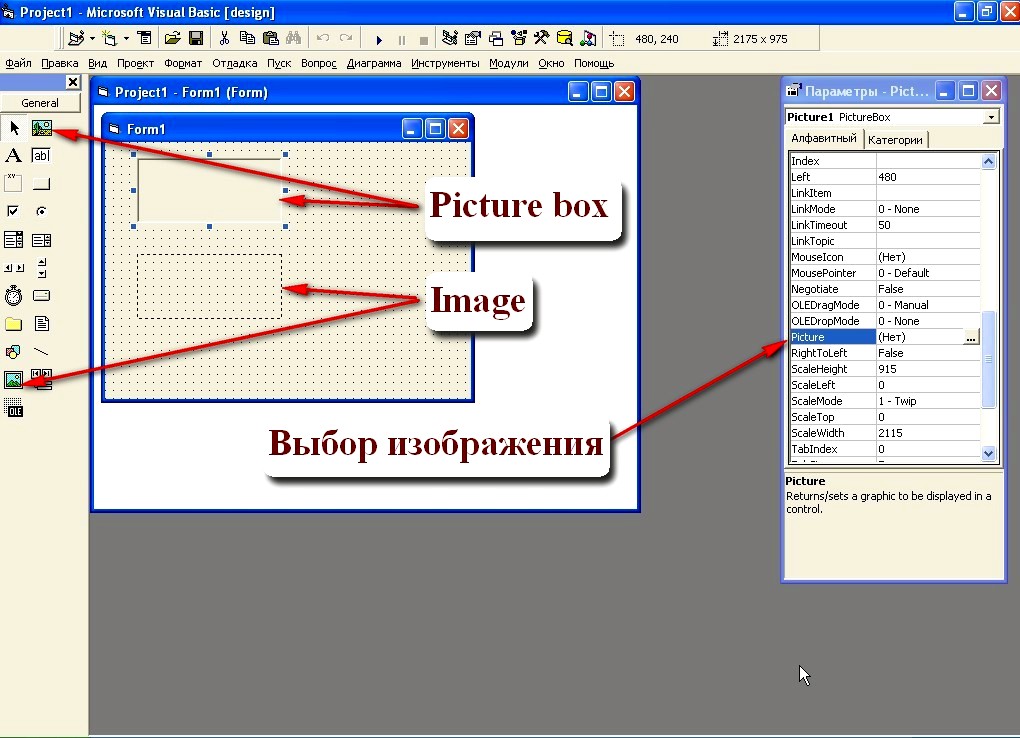Select the CheckBox control tool

click(14, 212)
